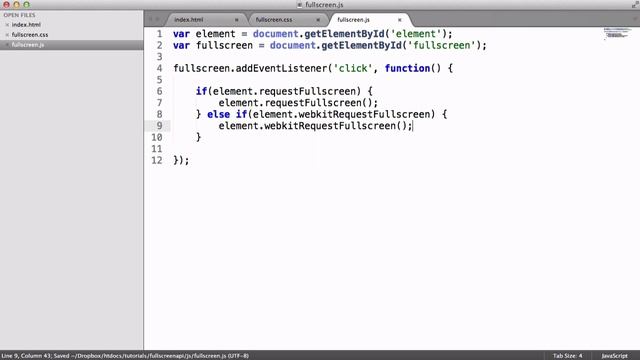Click the closing brace on line 10
This screenshot has height=360, width=640.
point(199,137)
